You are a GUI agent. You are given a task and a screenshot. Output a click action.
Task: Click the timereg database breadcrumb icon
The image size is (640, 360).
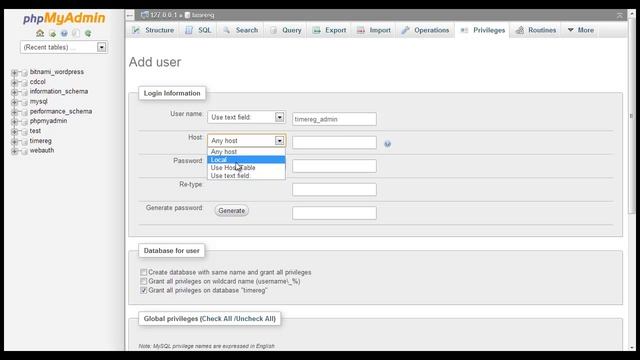(x=187, y=15)
